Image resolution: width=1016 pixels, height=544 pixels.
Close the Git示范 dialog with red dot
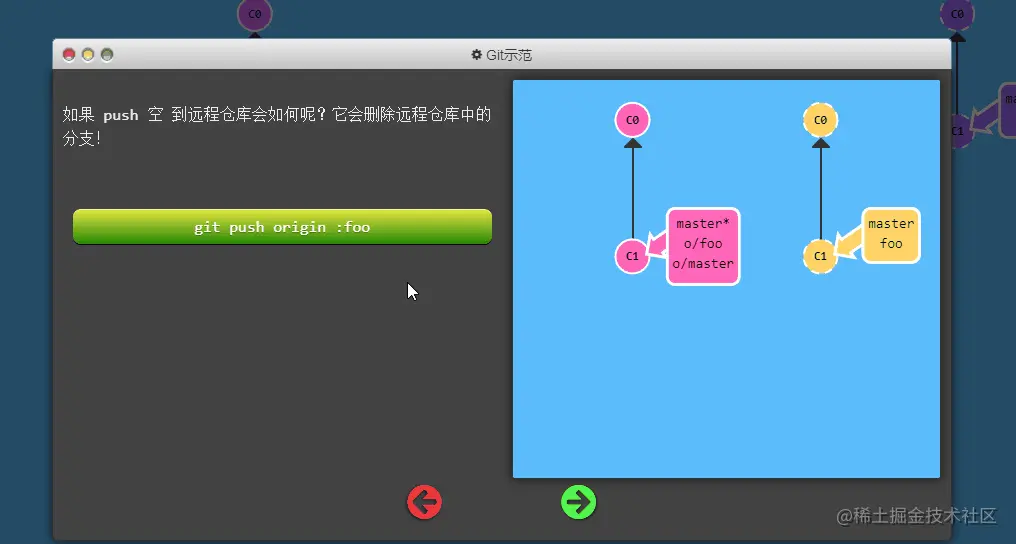tap(69, 55)
